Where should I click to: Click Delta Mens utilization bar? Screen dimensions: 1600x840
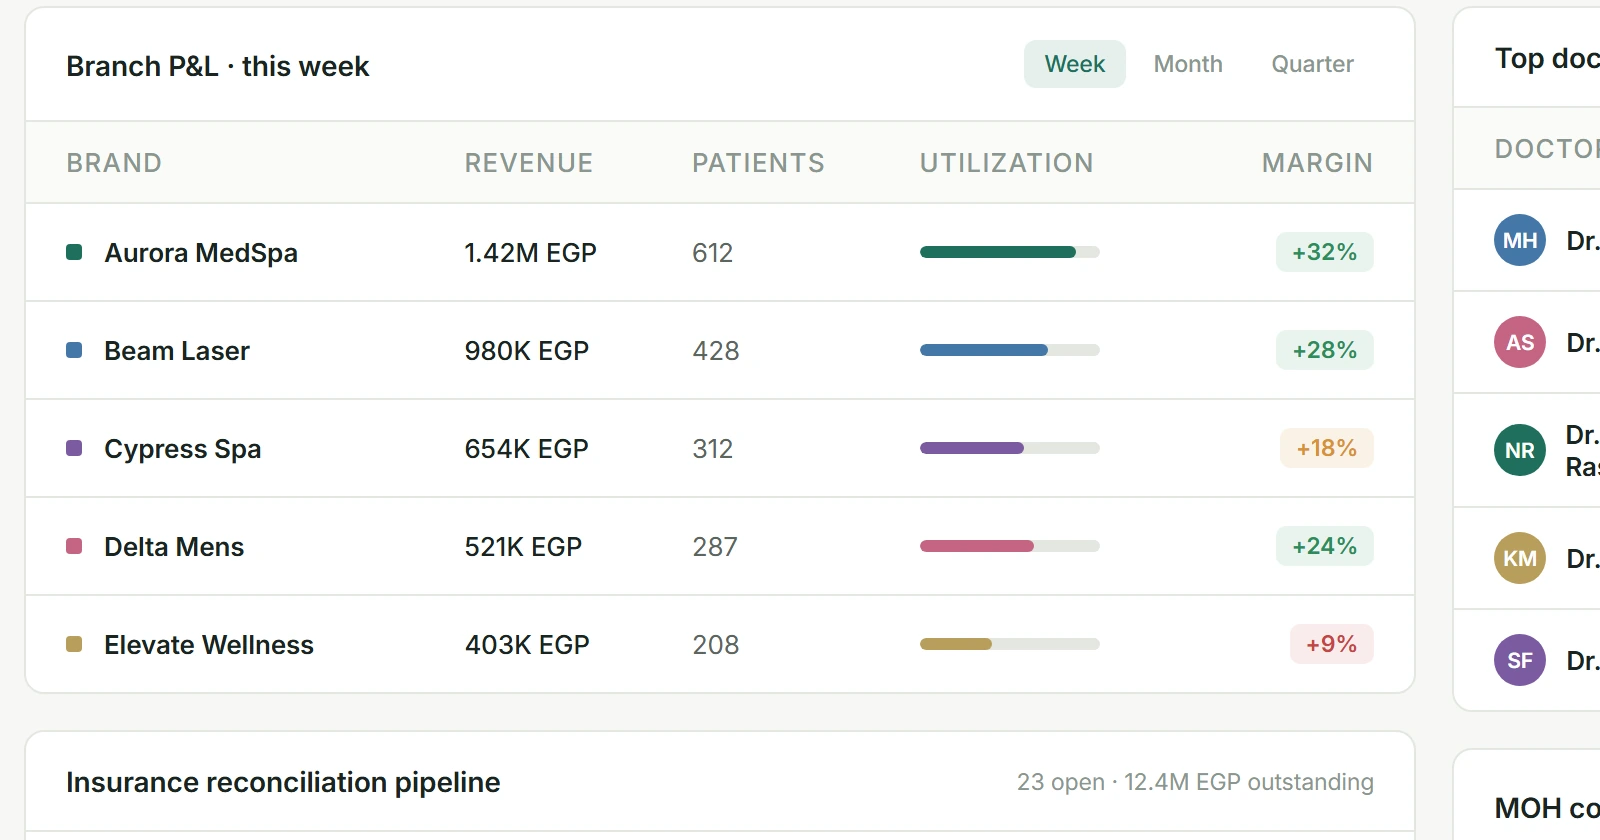tap(1010, 546)
